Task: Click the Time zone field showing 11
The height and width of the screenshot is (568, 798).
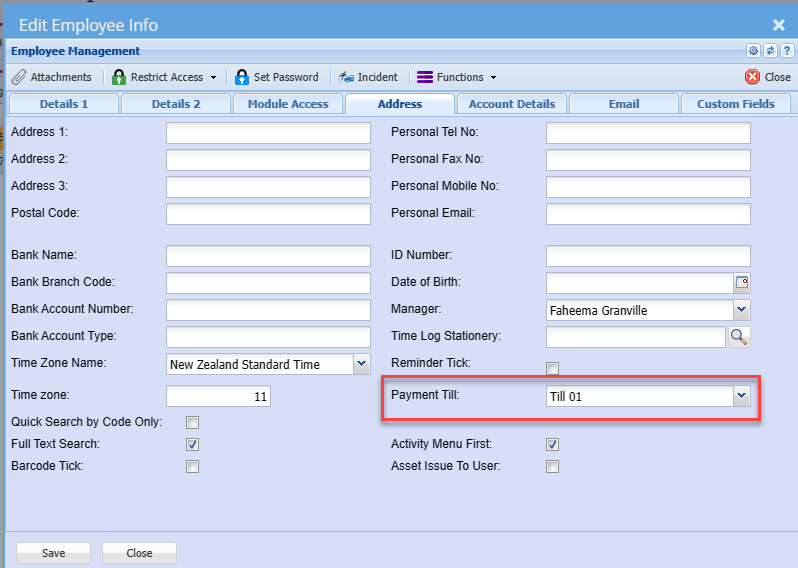Action: pos(218,396)
